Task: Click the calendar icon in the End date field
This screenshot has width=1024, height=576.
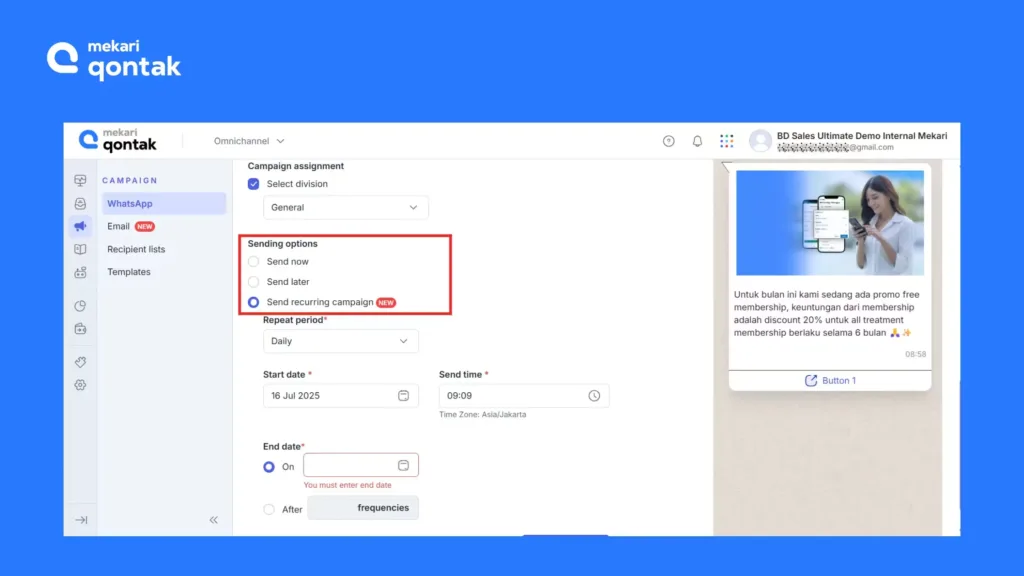Action: pyautogui.click(x=403, y=464)
